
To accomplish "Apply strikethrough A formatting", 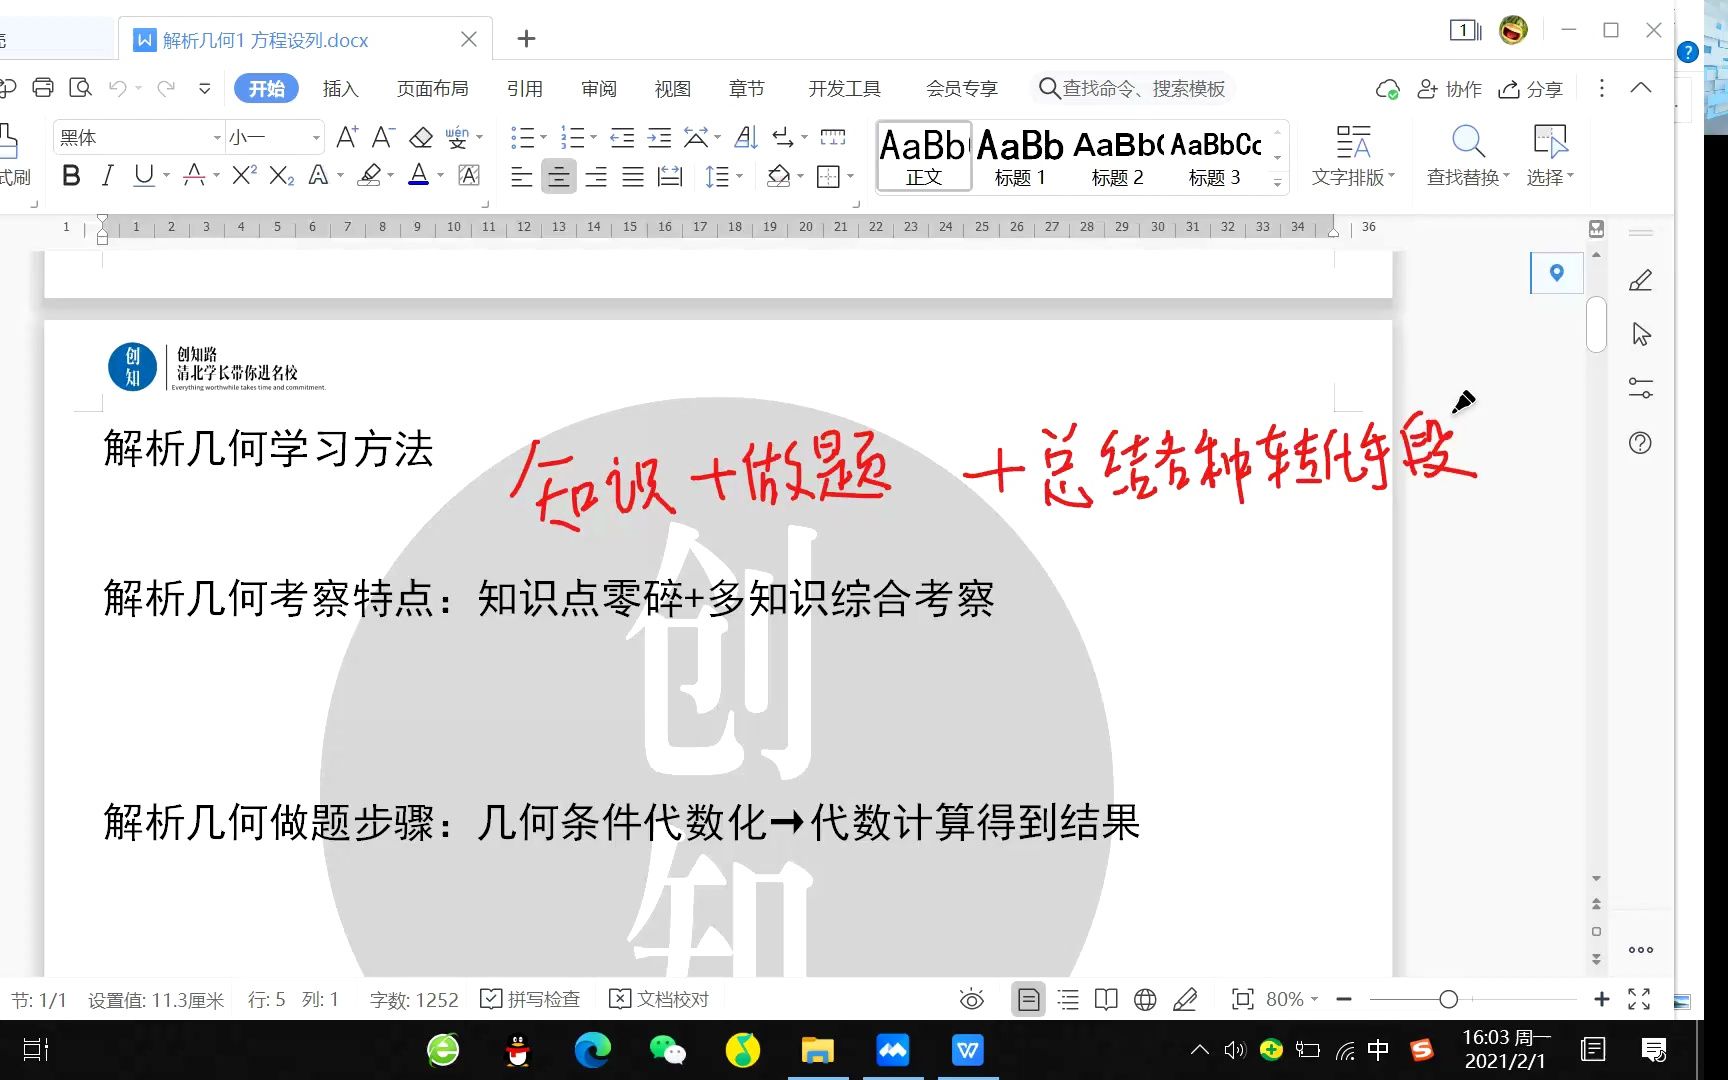I will click(x=195, y=176).
